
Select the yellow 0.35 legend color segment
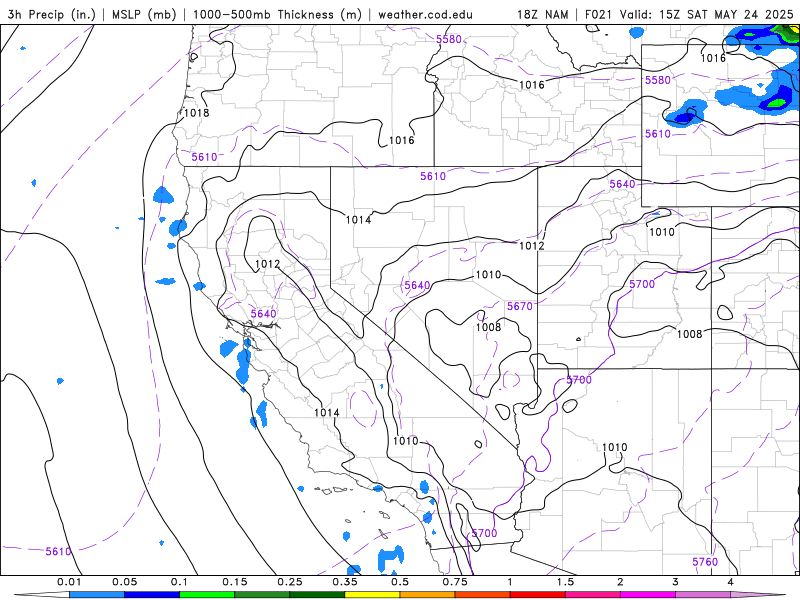click(372, 595)
